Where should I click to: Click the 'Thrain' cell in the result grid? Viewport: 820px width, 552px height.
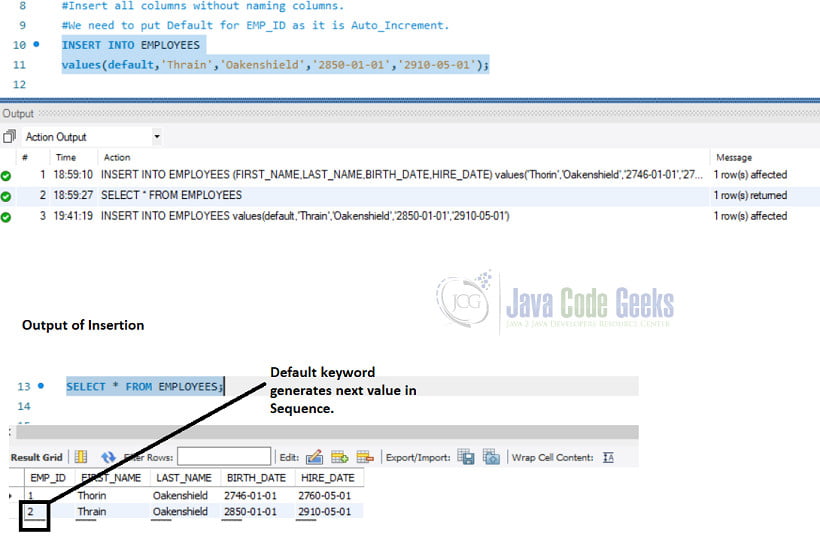click(92, 511)
